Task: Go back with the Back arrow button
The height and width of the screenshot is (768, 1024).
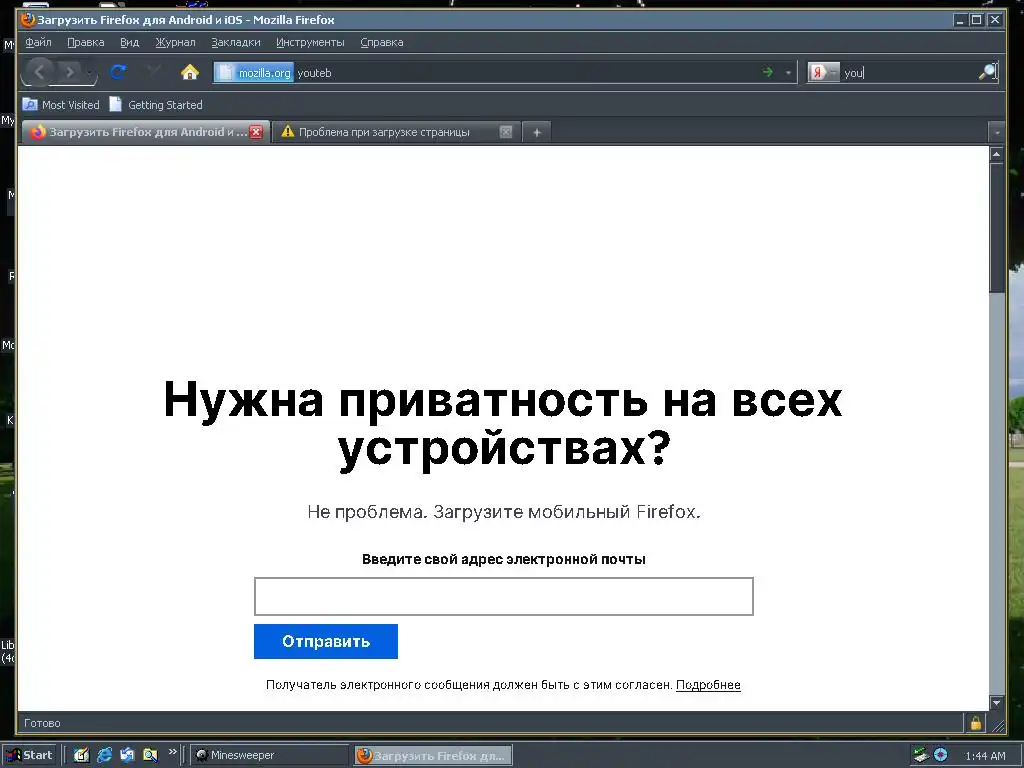Action: (x=39, y=72)
